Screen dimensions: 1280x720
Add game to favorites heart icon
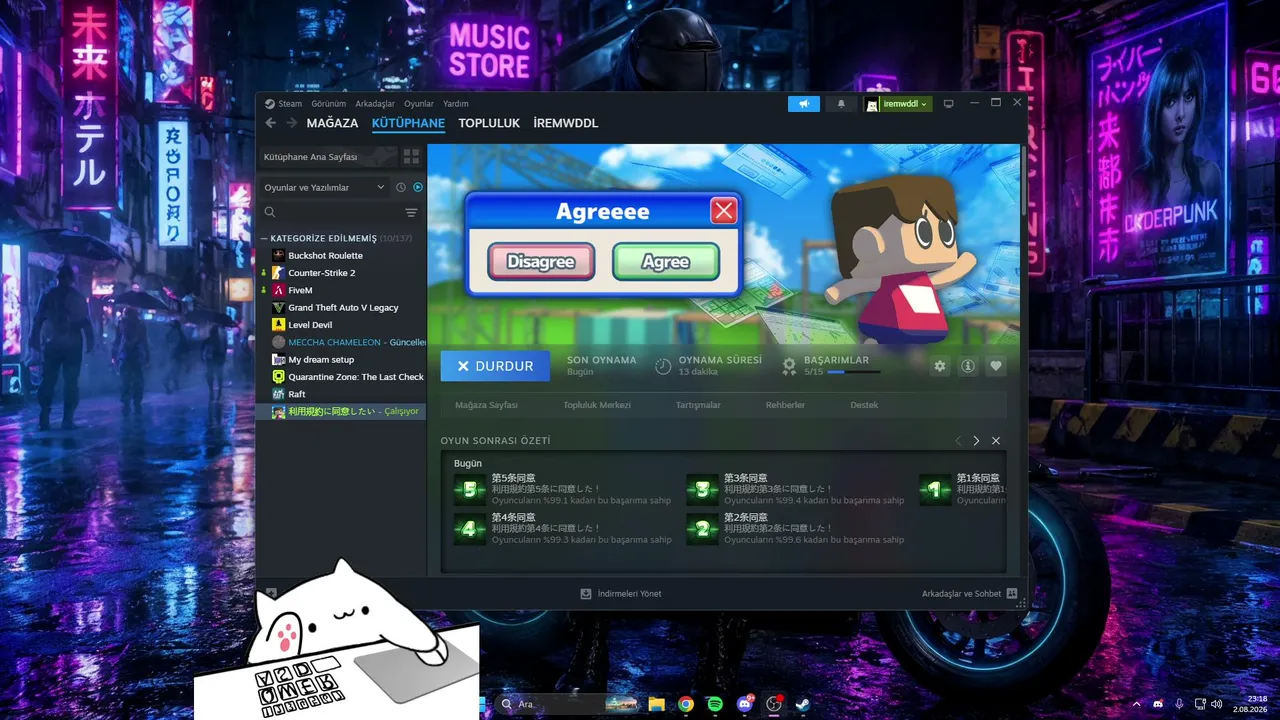996,366
